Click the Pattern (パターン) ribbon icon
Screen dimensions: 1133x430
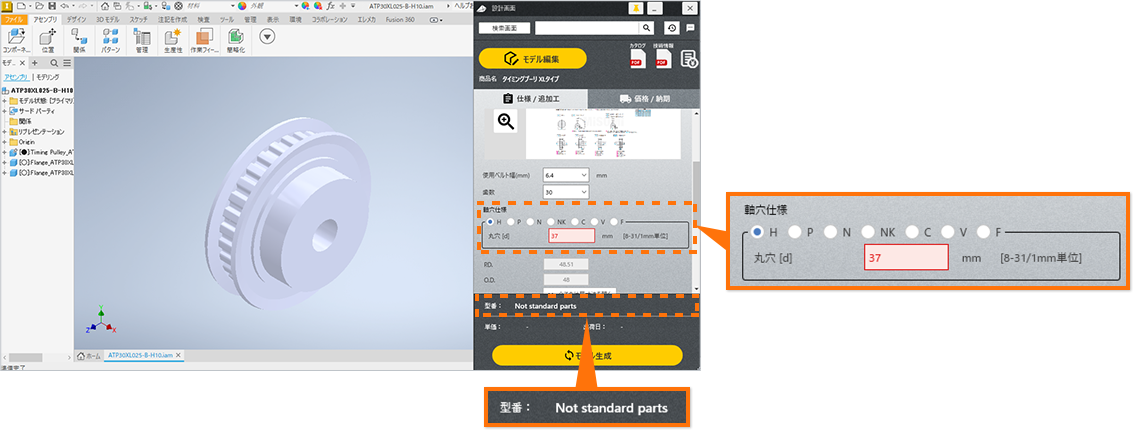click(x=109, y=40)
